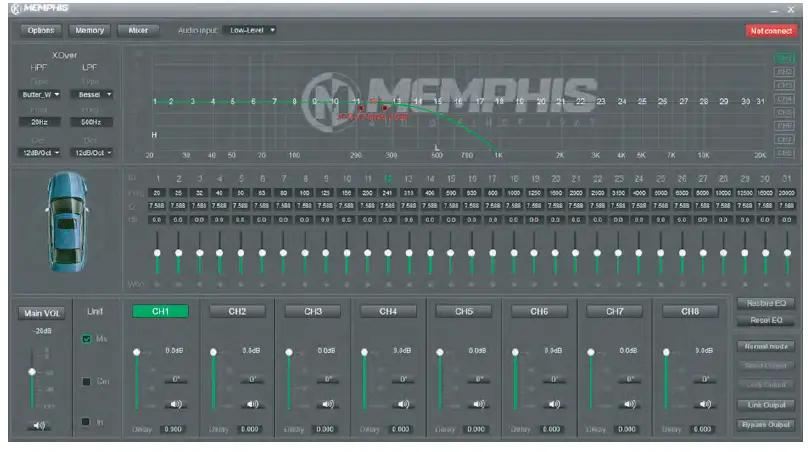
Task: Click the Not connect status button
Action: pyautogui.click(x=771, y=31)
